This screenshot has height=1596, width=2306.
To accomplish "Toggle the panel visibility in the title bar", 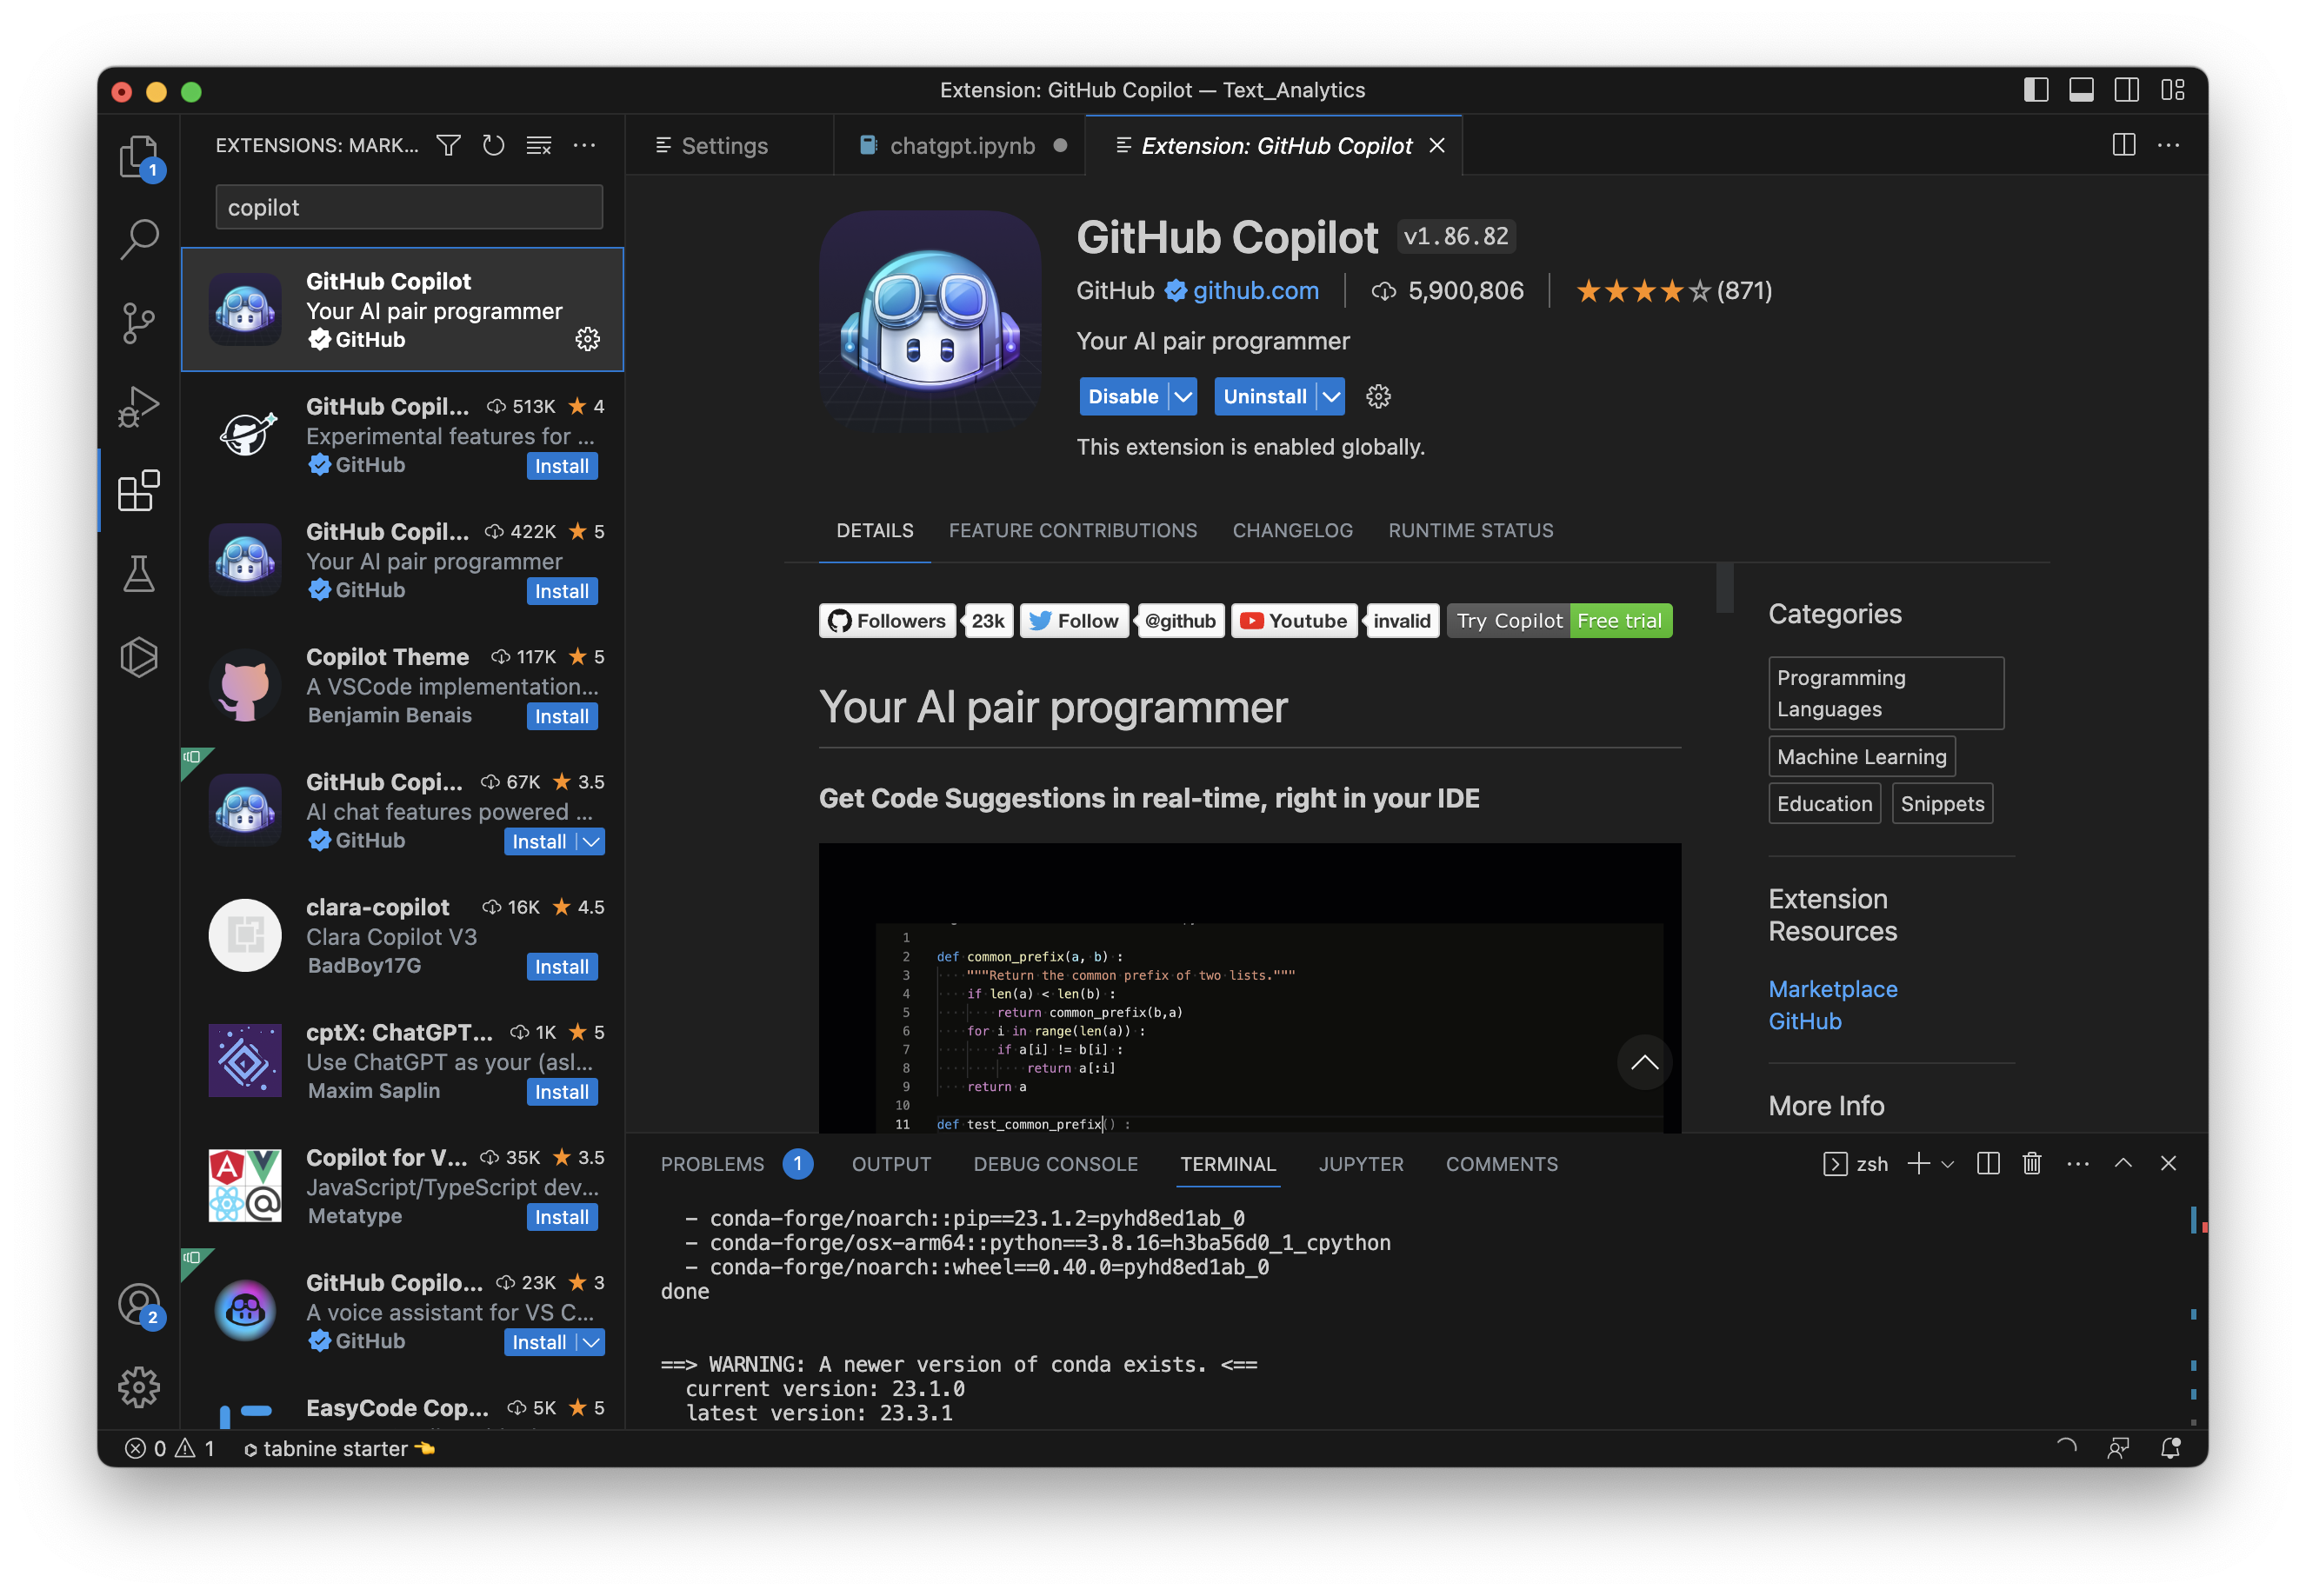I will click(2081, 89).
